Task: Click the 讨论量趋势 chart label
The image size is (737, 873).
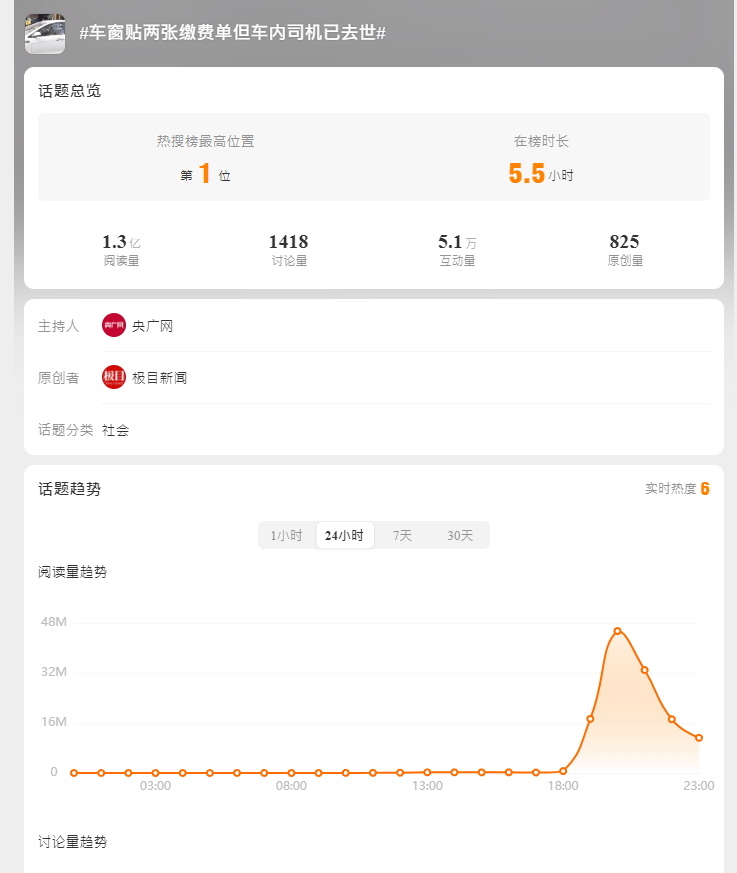Action: 72,841
